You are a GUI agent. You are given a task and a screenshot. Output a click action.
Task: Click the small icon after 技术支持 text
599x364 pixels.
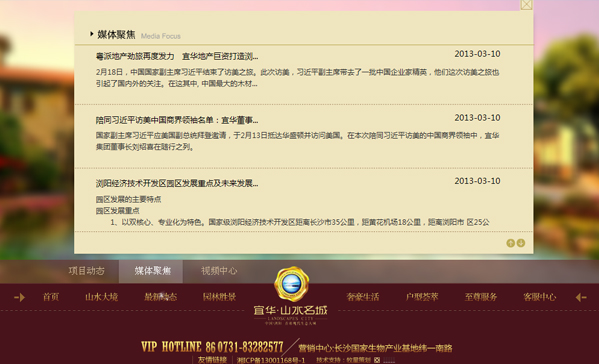(x=377, y=360)
